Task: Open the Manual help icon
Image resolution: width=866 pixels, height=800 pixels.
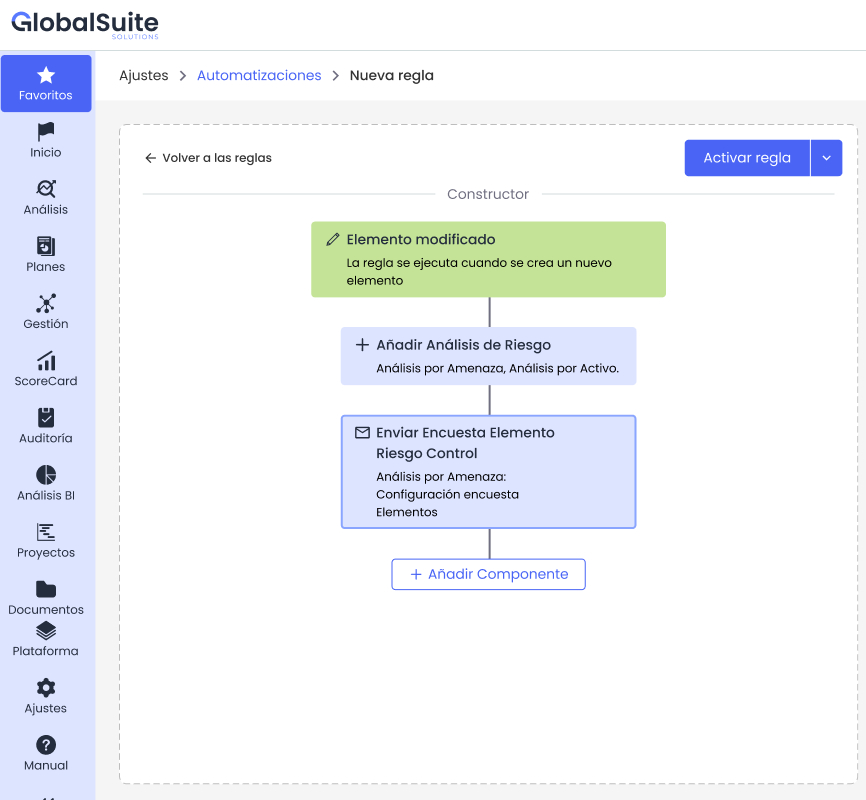Action: coord(46,745)
